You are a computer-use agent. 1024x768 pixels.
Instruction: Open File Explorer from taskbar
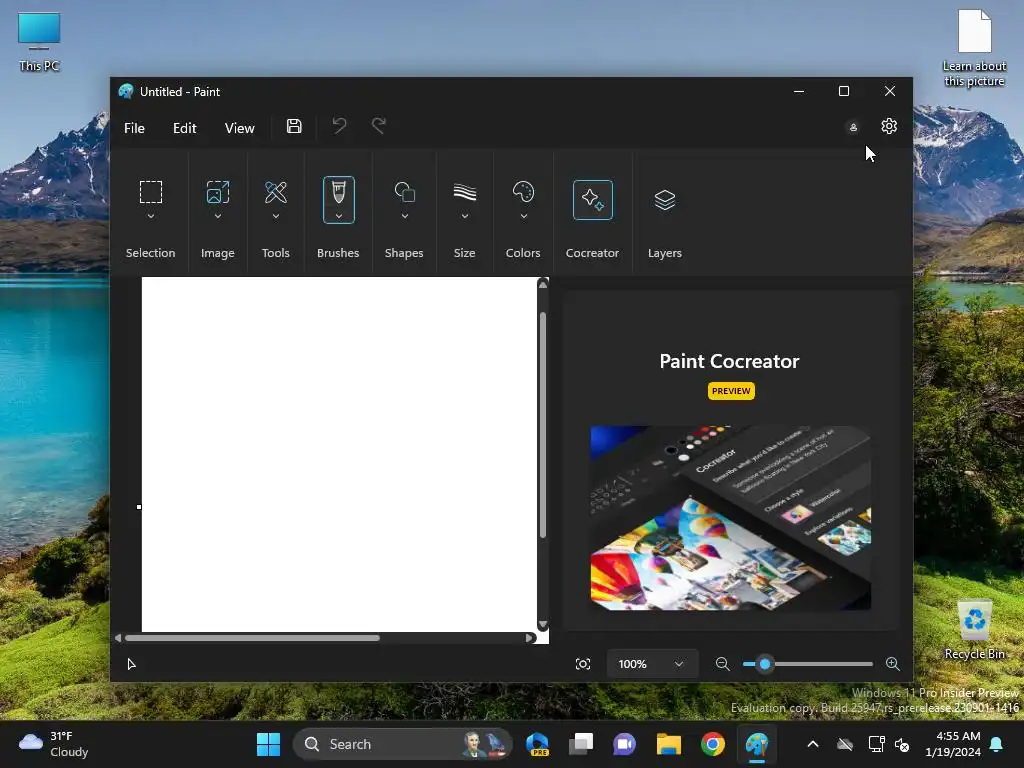(x=669, y=744)
